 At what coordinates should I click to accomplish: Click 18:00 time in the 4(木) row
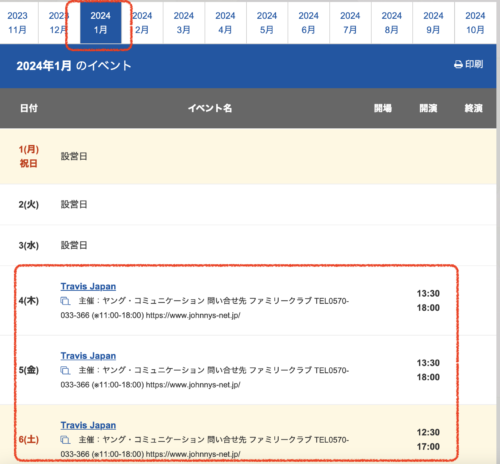coord(428,308)
